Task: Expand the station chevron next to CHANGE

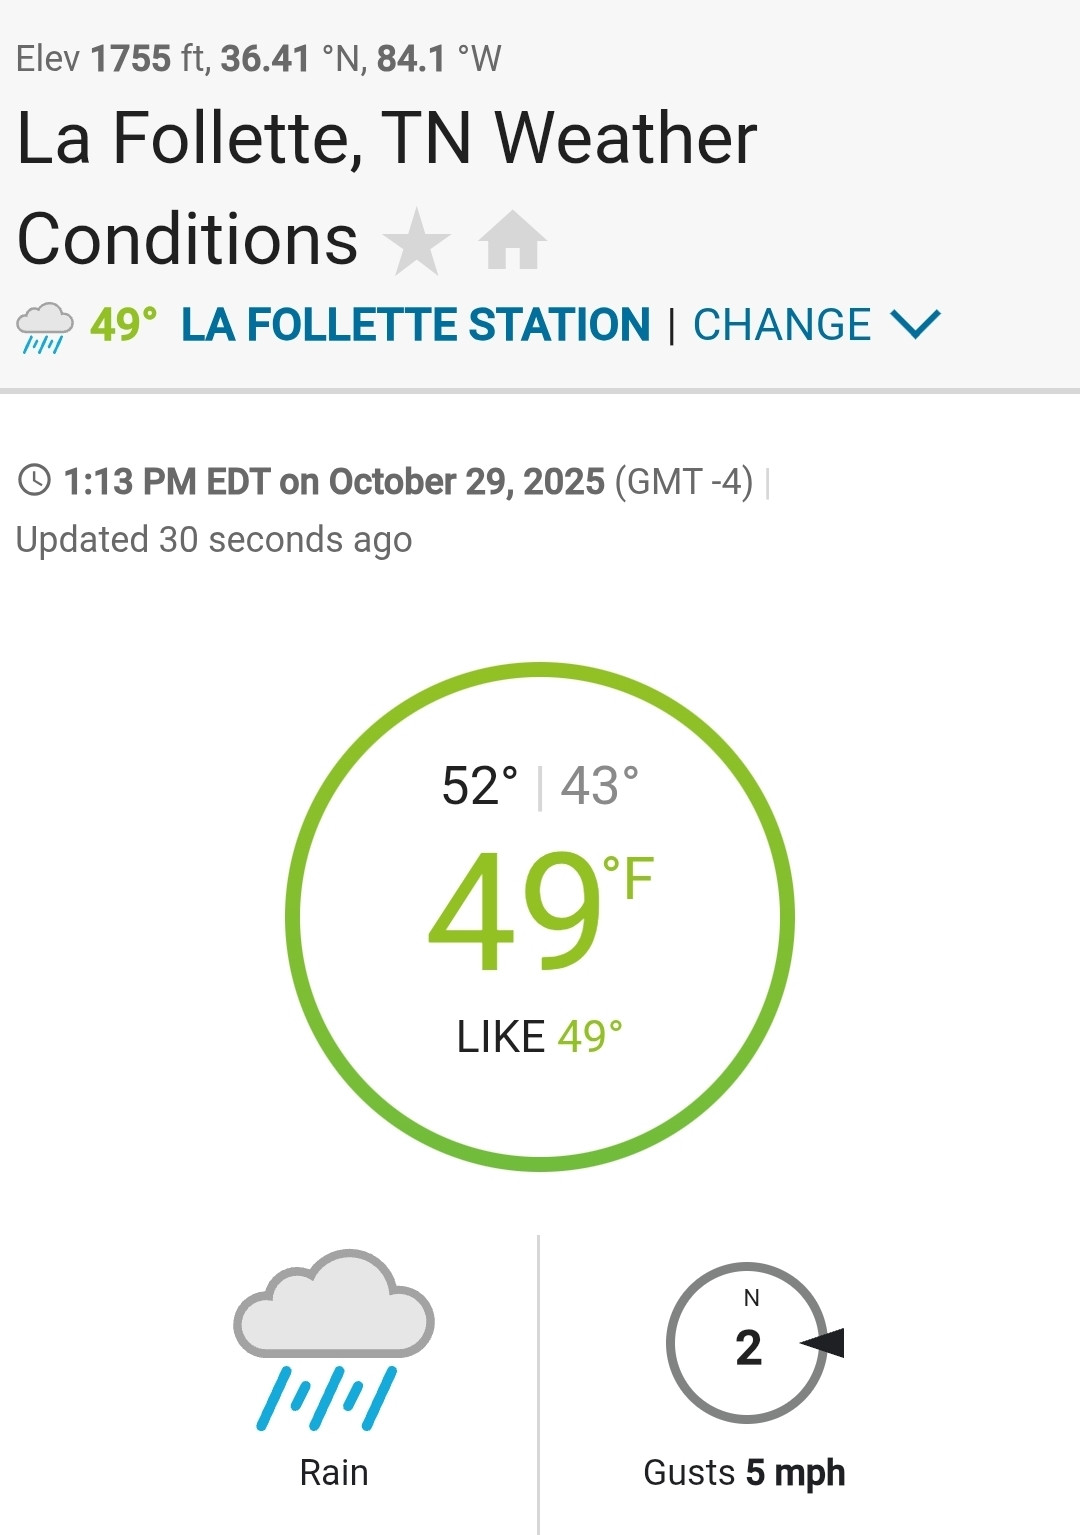Action: tap(915, 324)
